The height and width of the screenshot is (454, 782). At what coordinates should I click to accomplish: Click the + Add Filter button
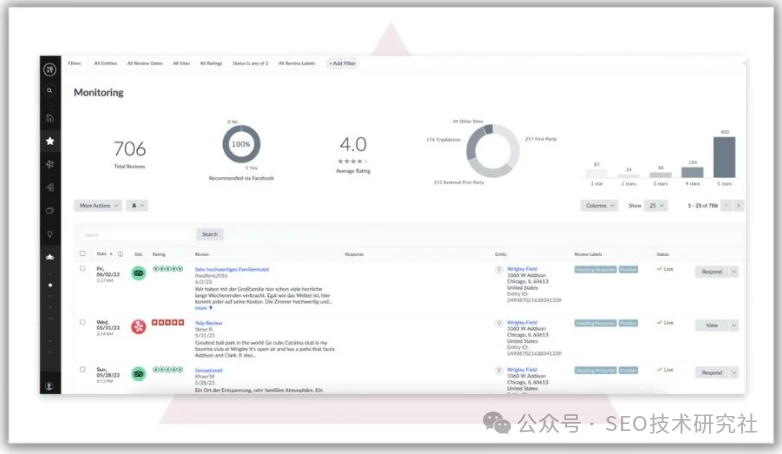[x=342, y=63]
